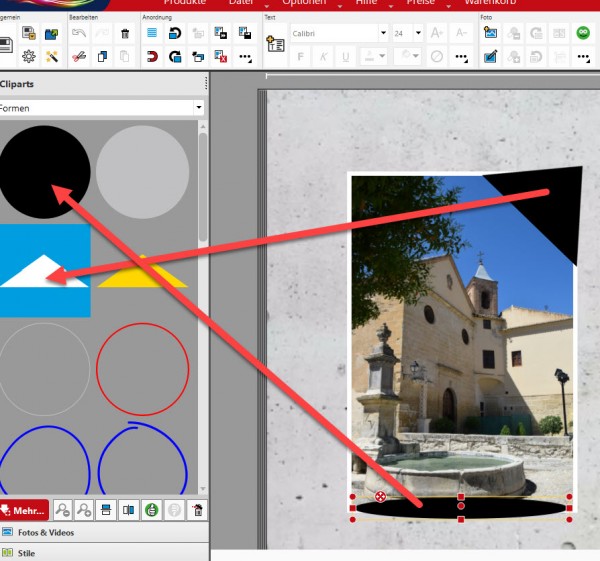This screenshot has height=561, width=600.
Task: Click the add photo icon in Foto group
Action: click(490, 33)
